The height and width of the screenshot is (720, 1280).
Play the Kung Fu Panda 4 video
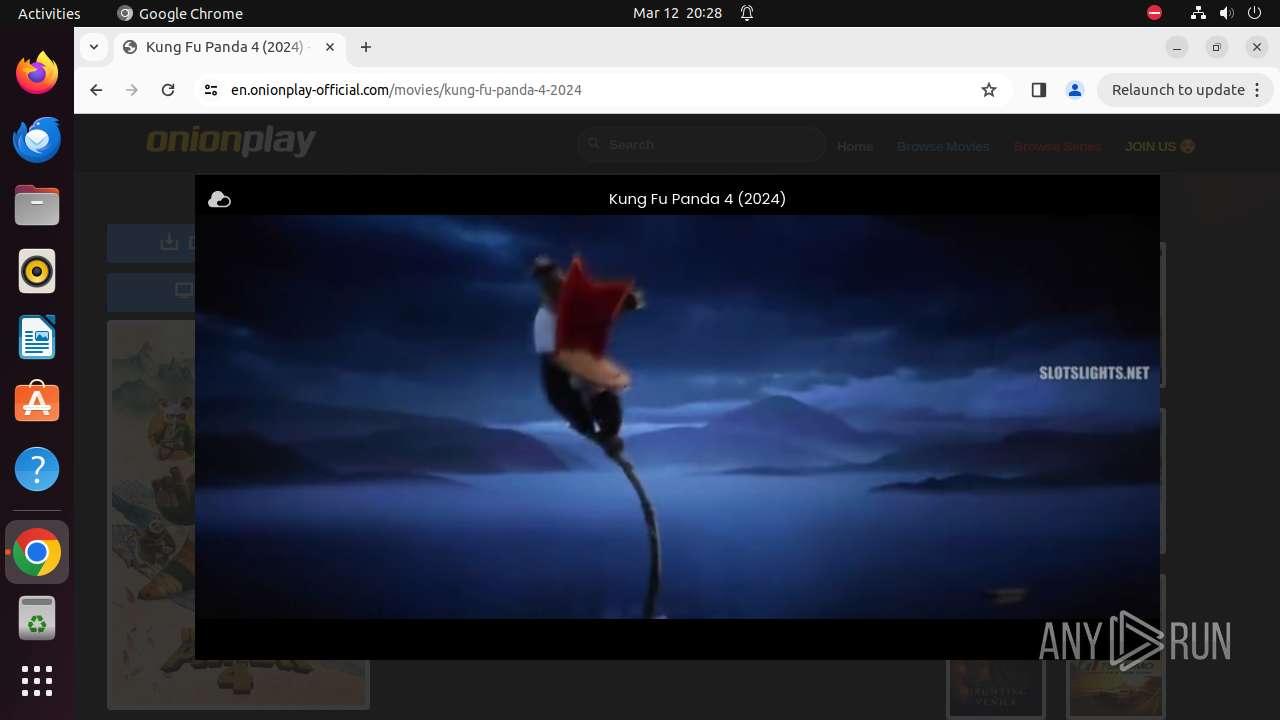pyautogui.click(x=677, y=417)
